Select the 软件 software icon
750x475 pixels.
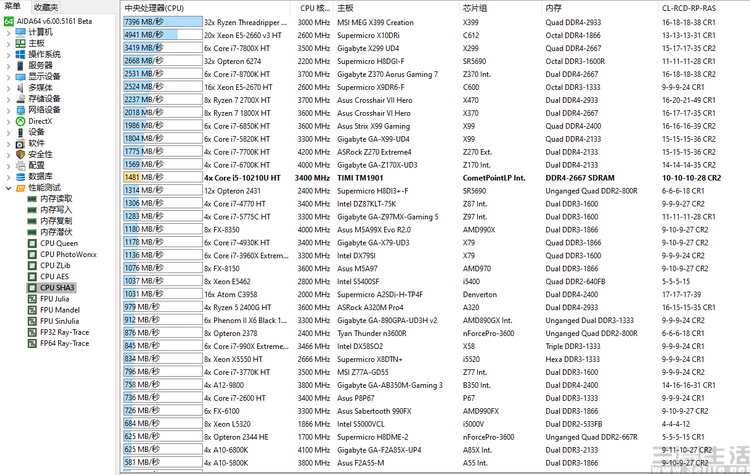[21, 143]
